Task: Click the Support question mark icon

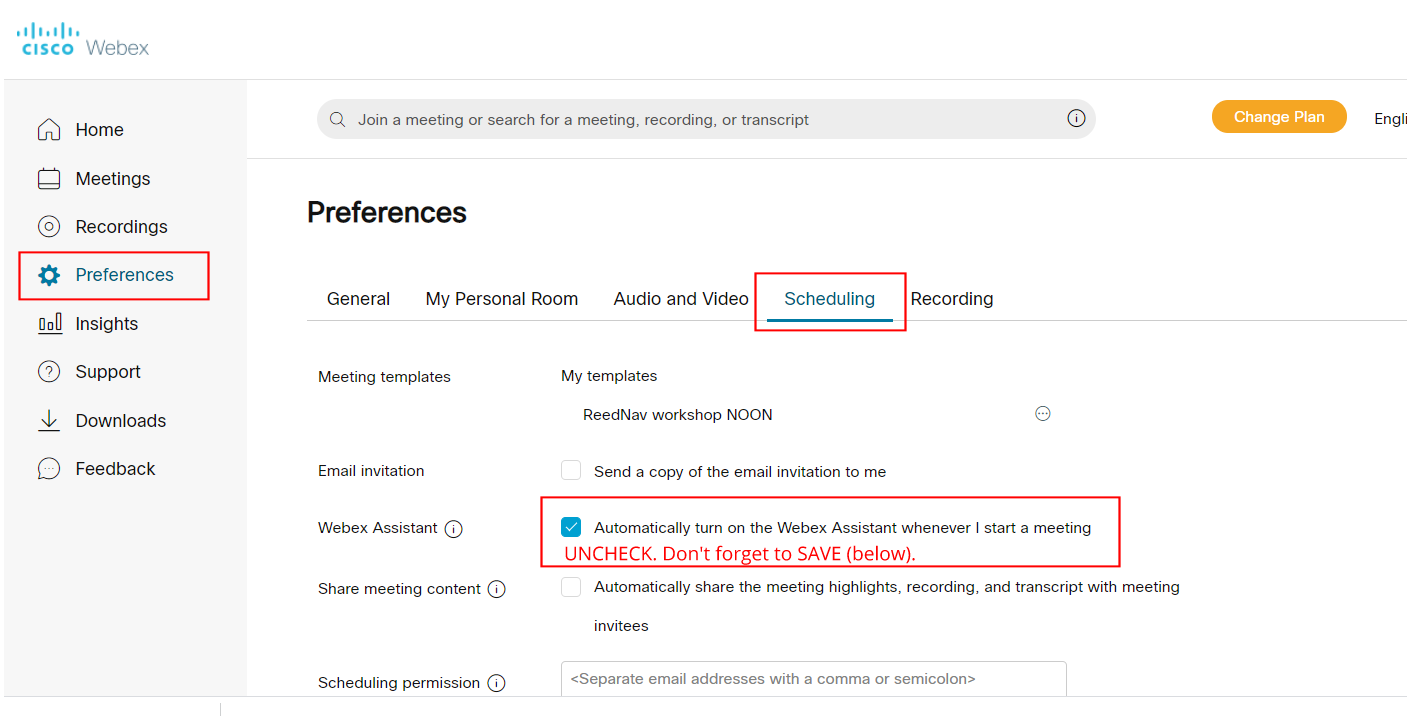Action: coord(49,372)
